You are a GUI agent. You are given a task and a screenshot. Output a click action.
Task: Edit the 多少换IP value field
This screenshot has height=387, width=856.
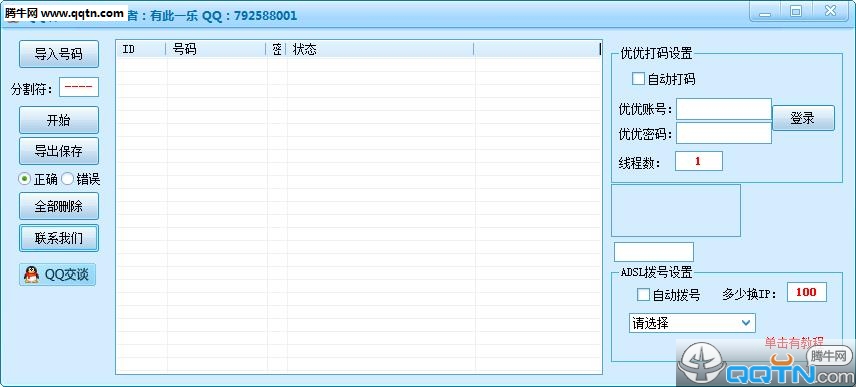click(806, 292)
